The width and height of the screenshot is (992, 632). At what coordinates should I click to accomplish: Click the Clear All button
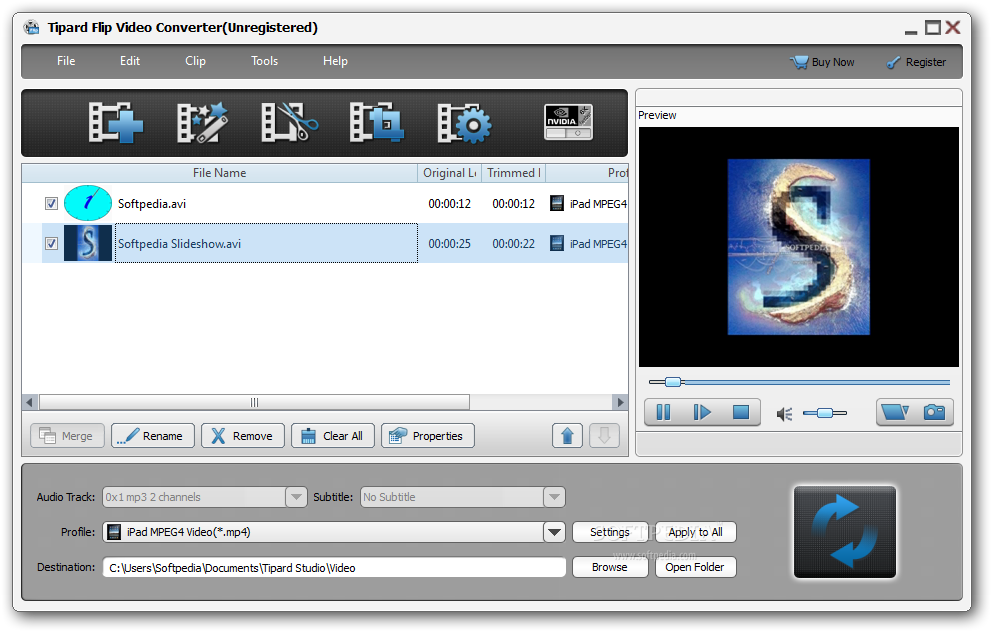333,435
